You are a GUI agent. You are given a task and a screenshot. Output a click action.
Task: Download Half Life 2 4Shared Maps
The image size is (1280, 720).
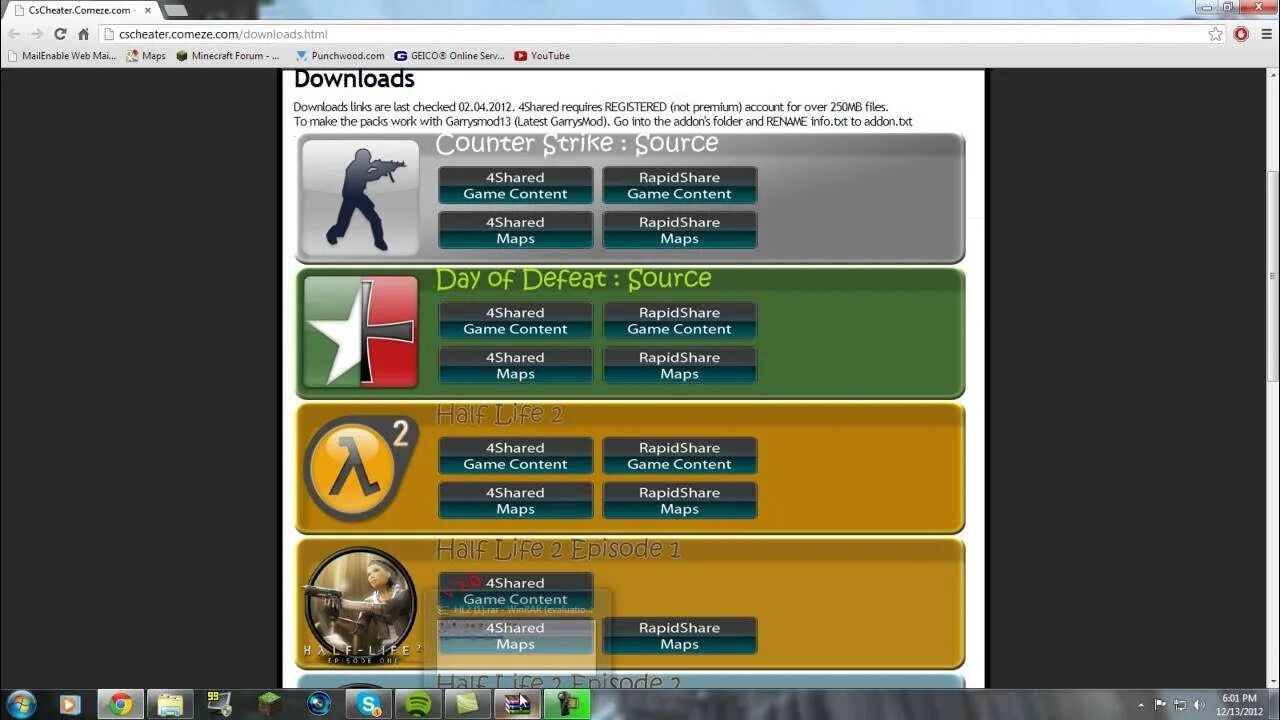pos(515,501)
